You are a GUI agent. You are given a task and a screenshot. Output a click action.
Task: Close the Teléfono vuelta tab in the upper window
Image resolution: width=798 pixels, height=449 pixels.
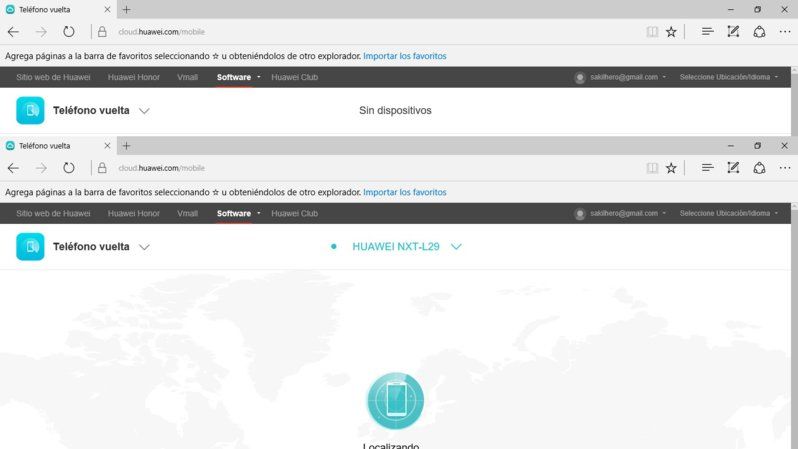[x=107, y=9]
